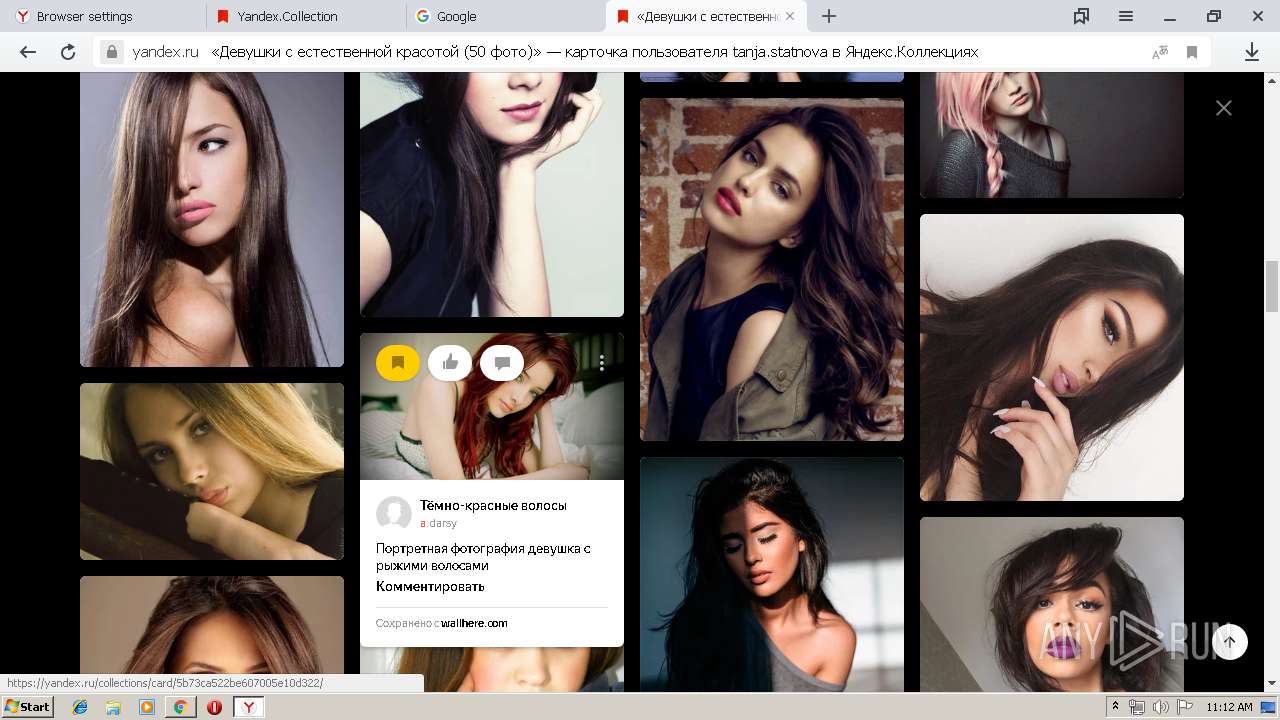Open comments via speech bubble icon
The height and width of the screenshot is (720, 1280).
pyautogui.click(x=502, y=362)
